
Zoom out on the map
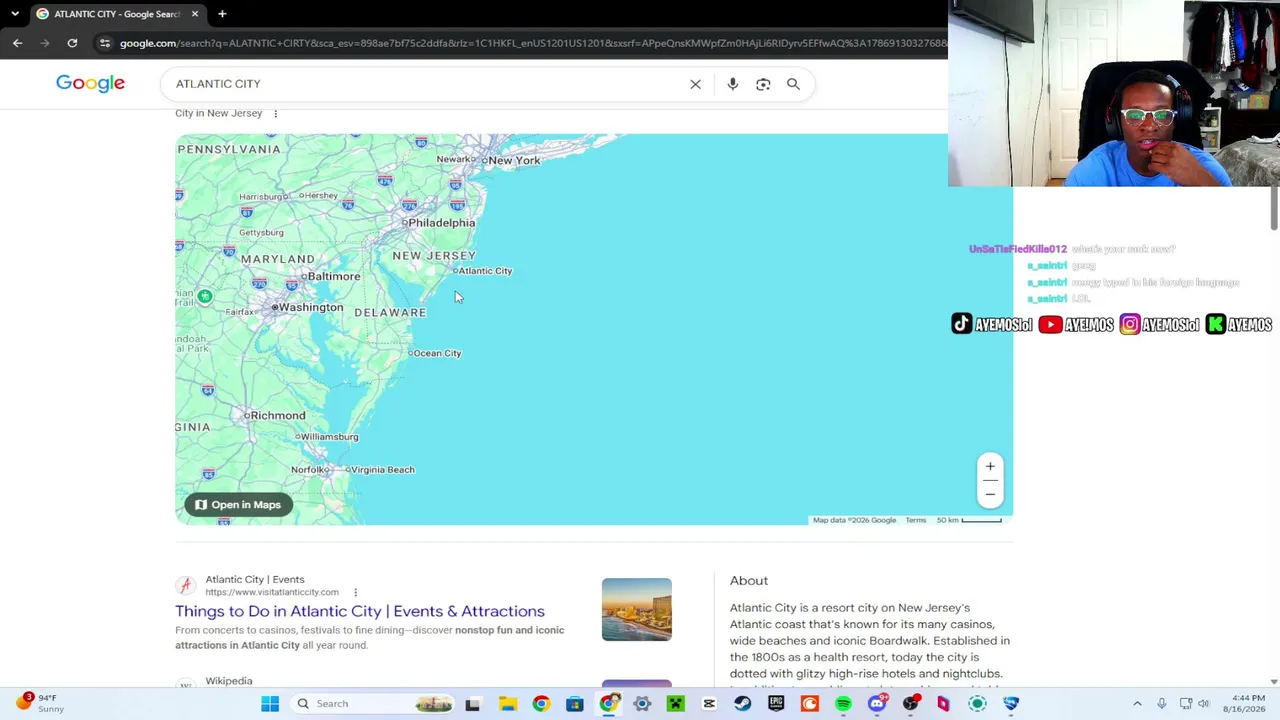tap(990, 494)
